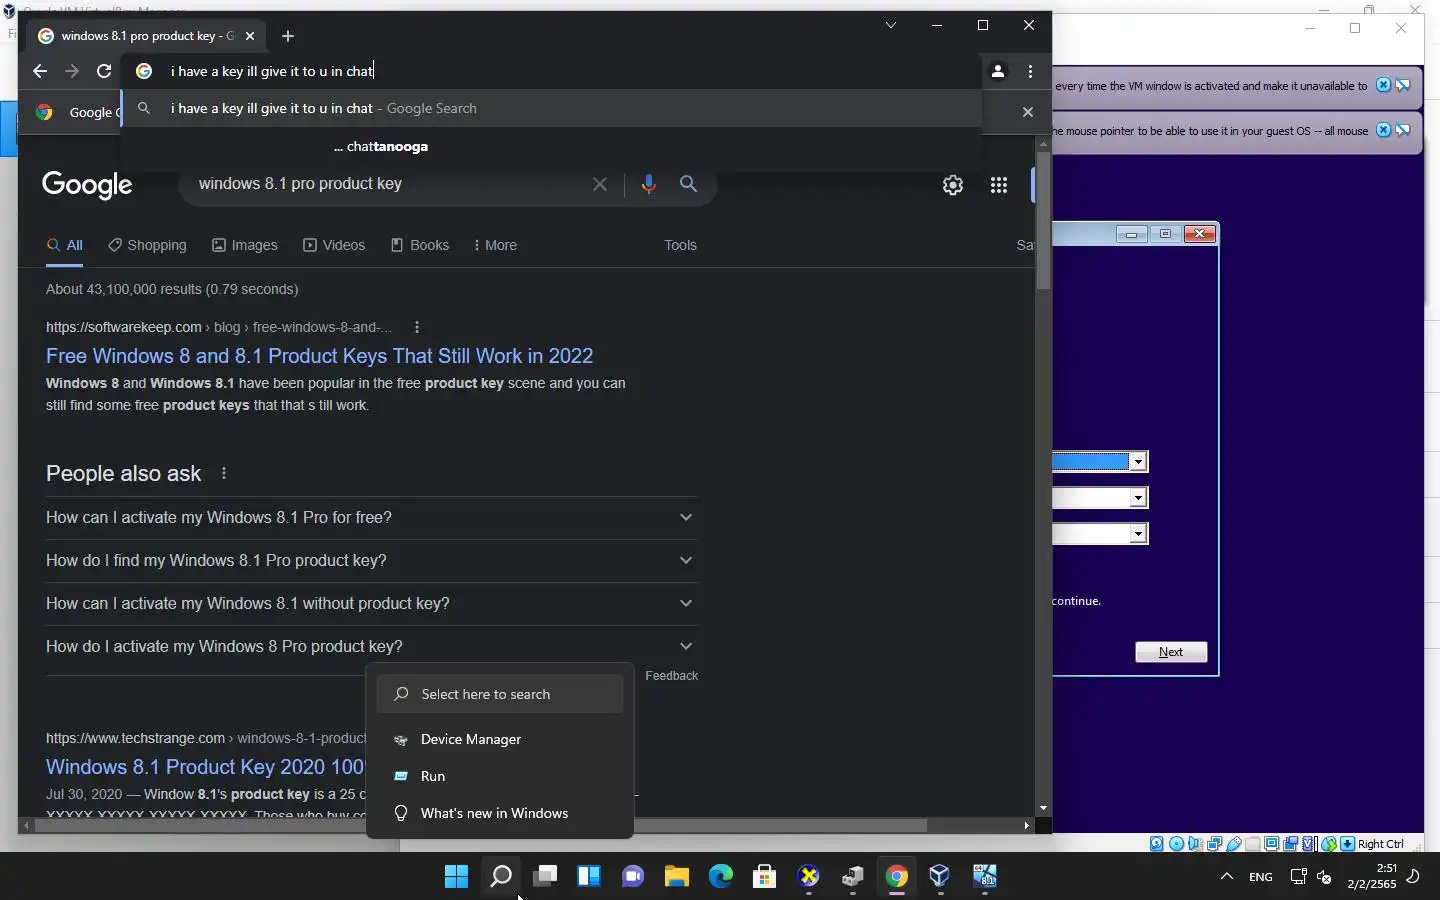Open ENG language indicator in tray

(x=1261, y=876)
